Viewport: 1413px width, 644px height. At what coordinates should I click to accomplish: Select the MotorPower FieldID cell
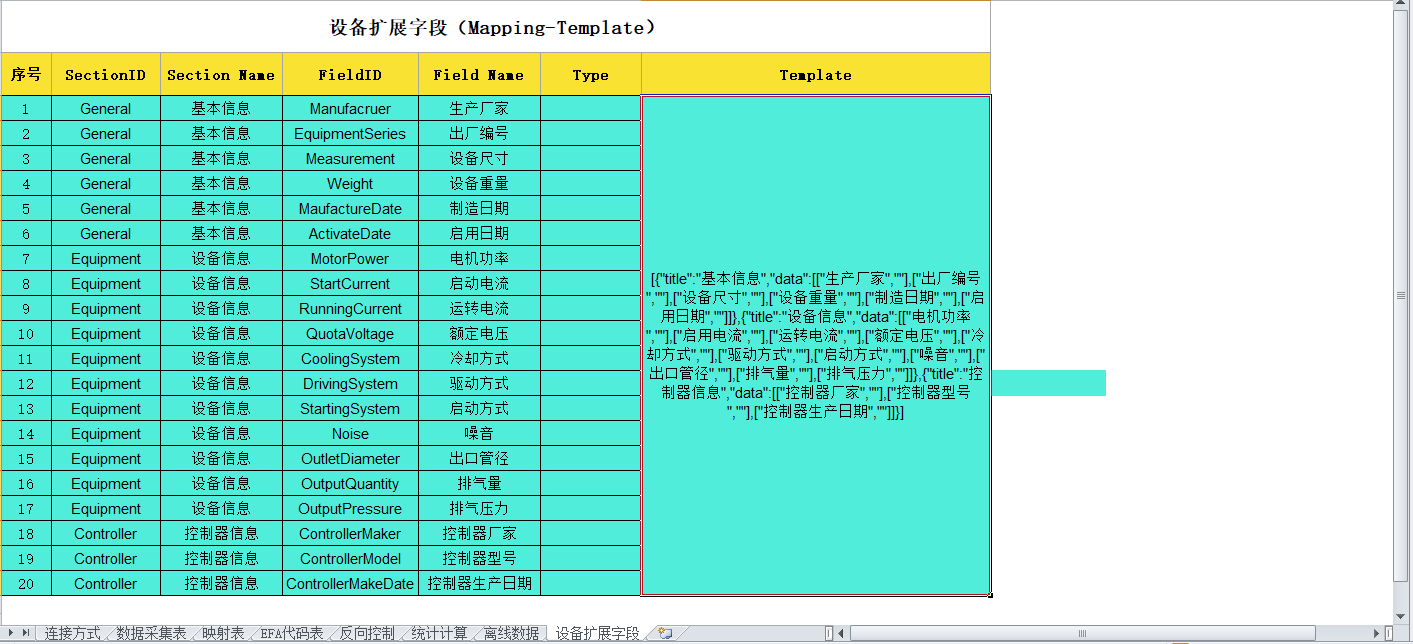350,259
